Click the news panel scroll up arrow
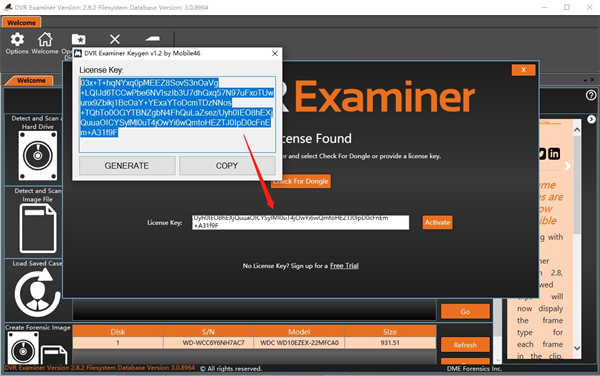The width and height of the screenshot is (600, 376). (577, 130)
